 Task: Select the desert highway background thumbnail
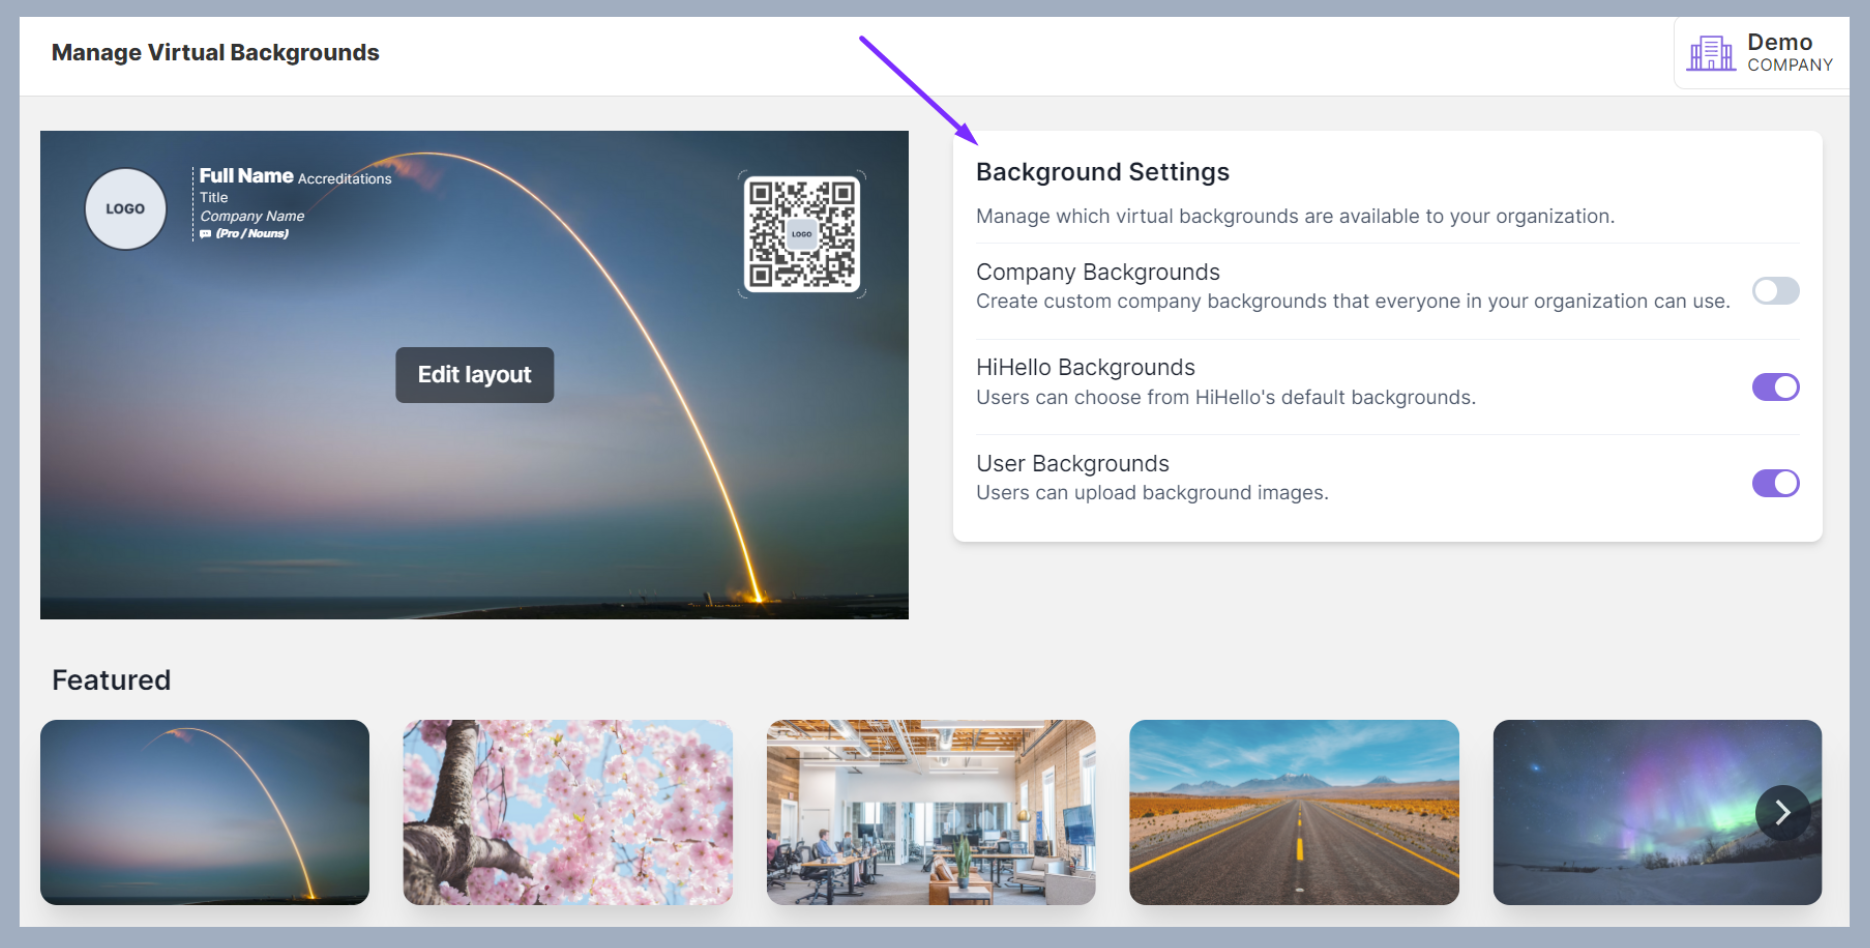(1294, 812)
